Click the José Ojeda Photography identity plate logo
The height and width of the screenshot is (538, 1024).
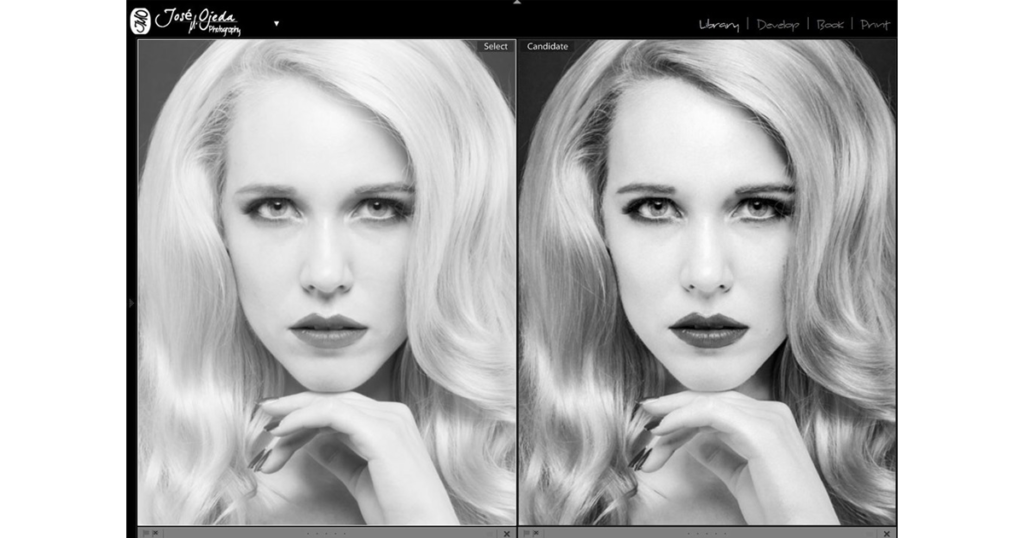187,21
